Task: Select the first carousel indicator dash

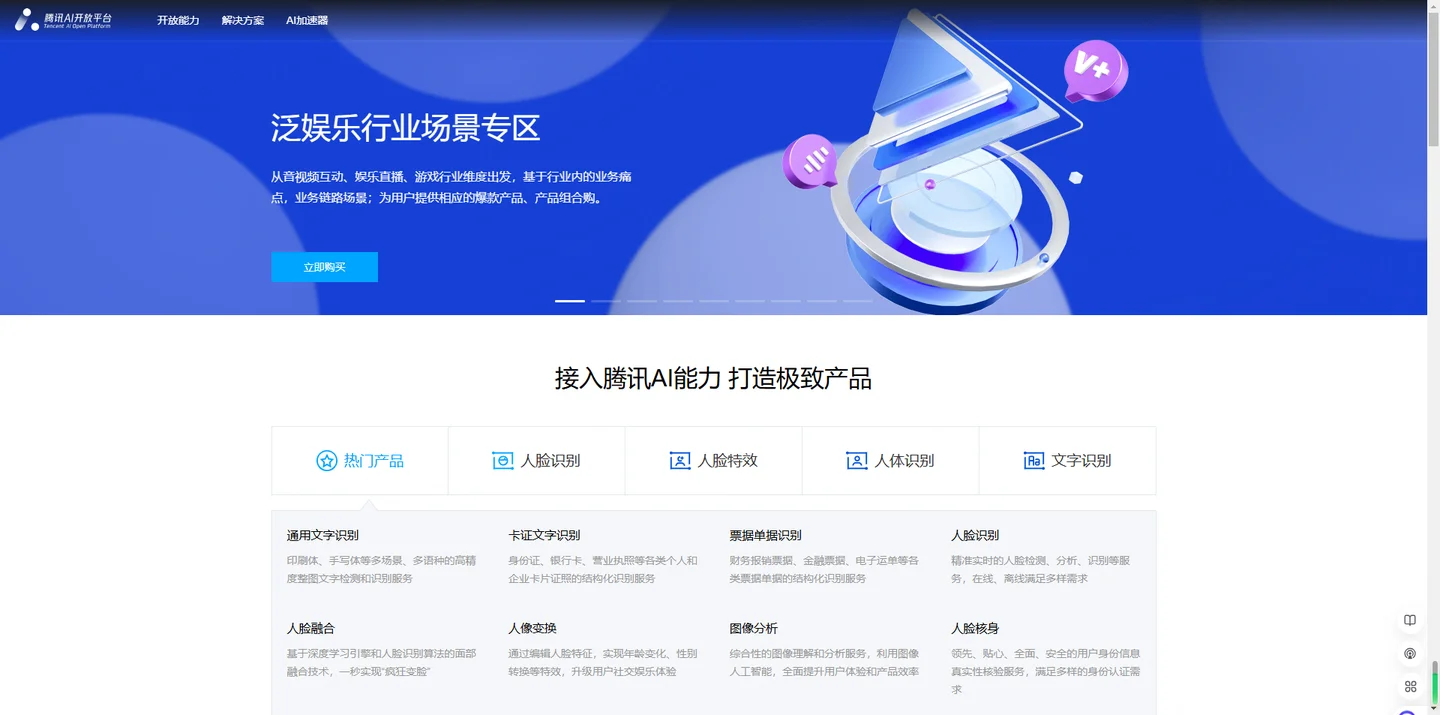Action: point(570,300)
